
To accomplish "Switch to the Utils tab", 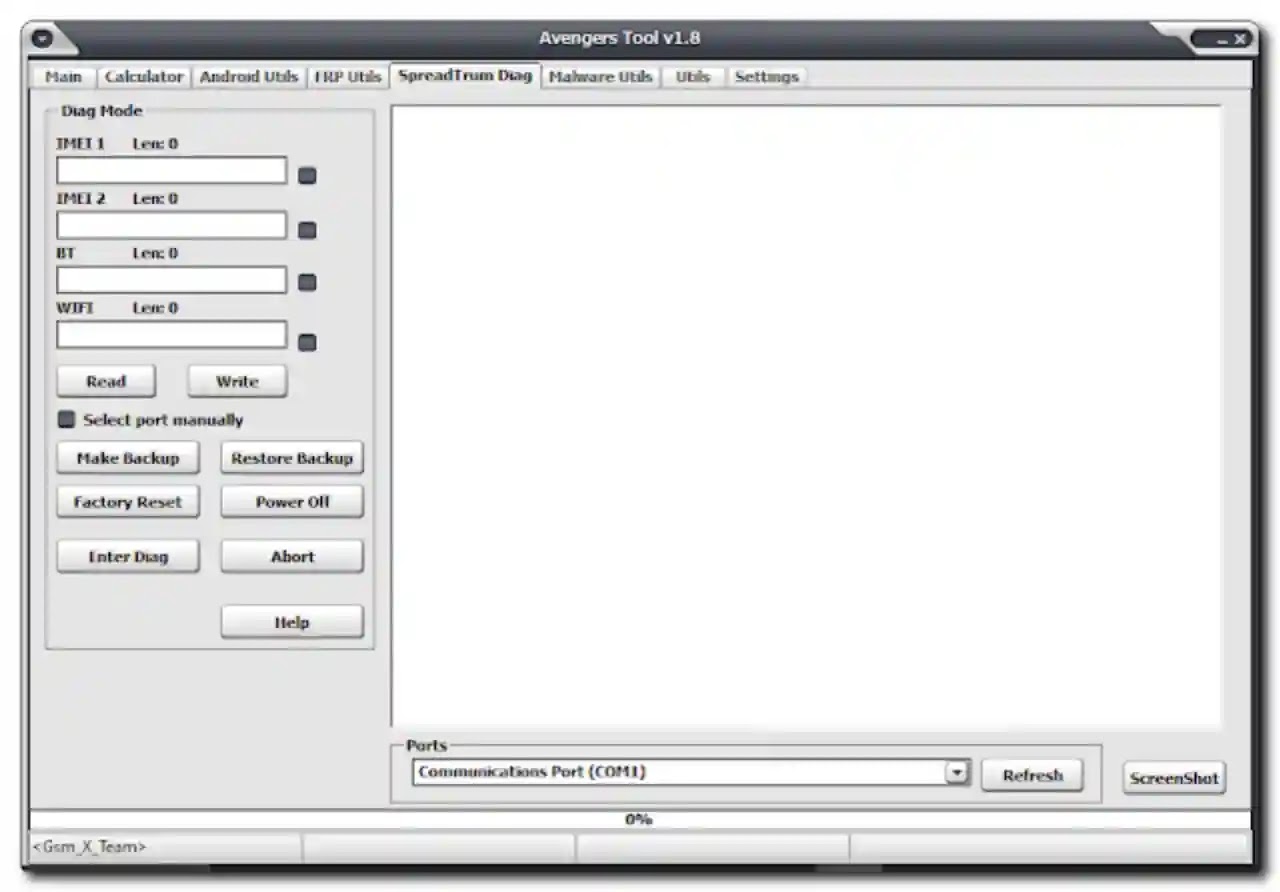I will [x=693, y=77].
